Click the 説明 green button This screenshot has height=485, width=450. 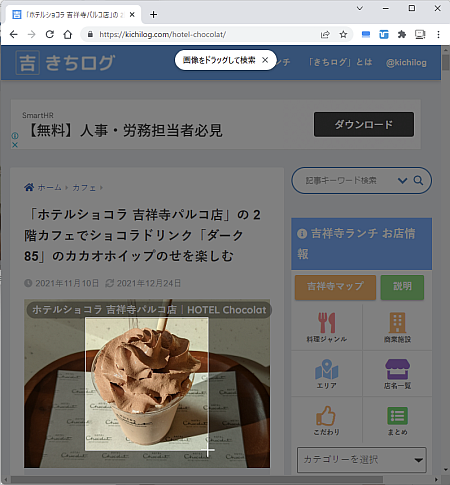coord(402,287)
